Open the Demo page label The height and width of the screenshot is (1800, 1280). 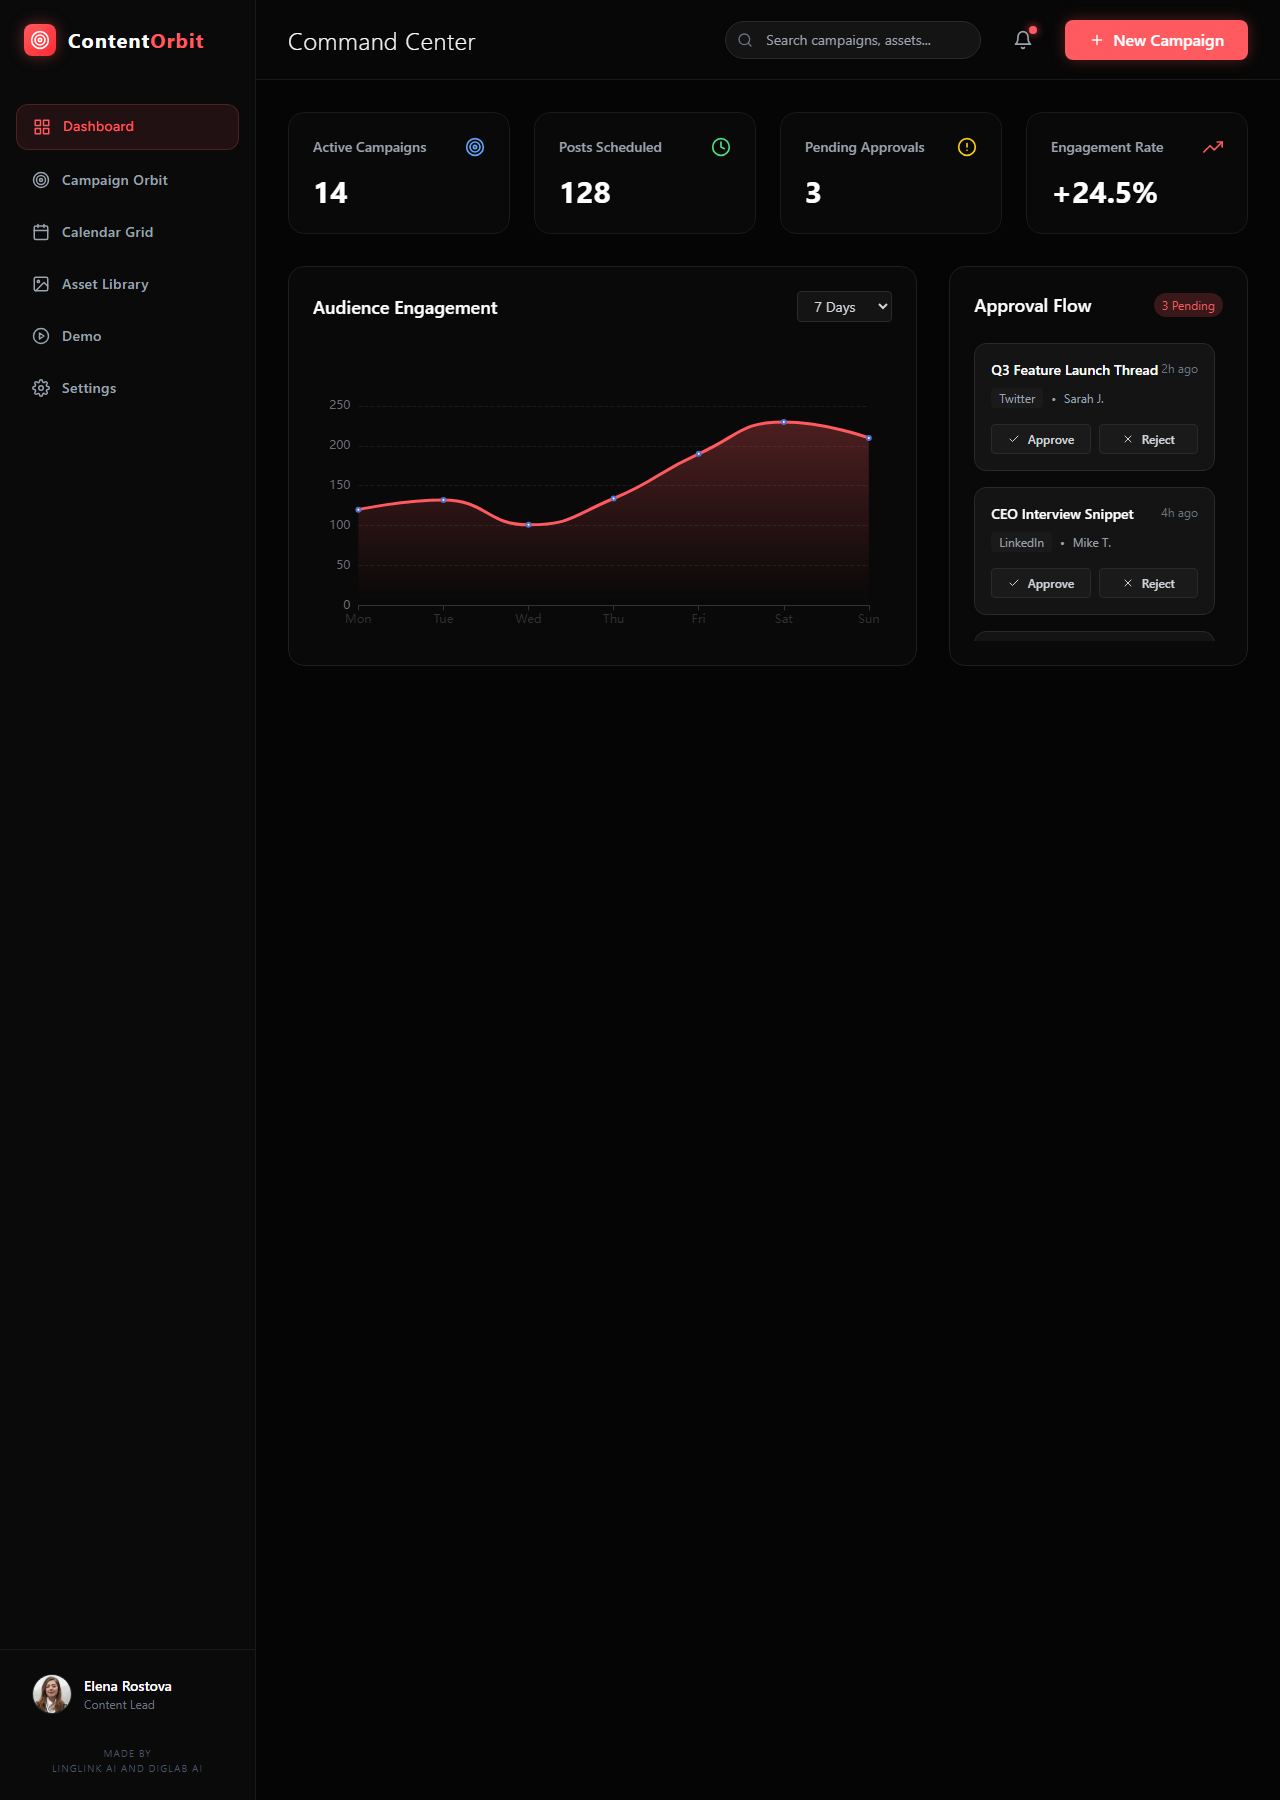coord(82,336)
